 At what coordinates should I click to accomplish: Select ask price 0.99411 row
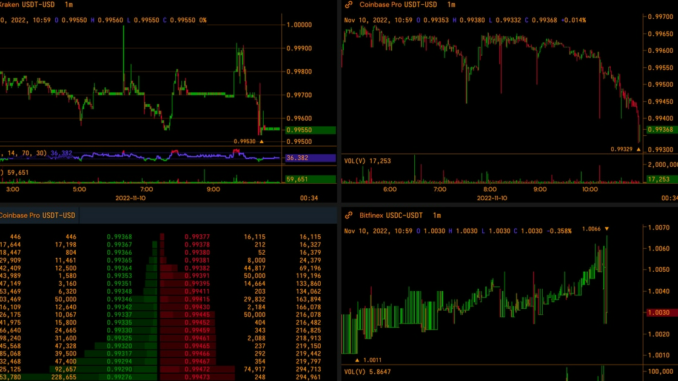[x=197, y=291]
